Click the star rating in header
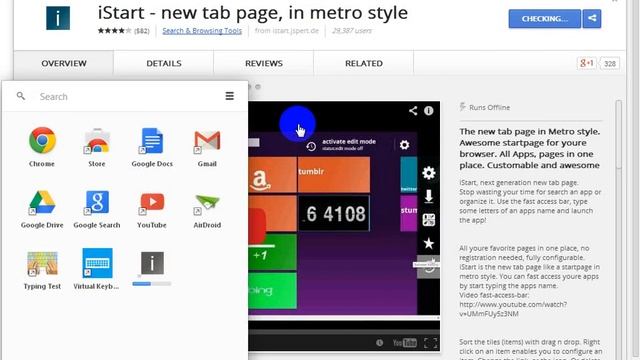This screenshot has height=360, width=640. pos(114,31)
